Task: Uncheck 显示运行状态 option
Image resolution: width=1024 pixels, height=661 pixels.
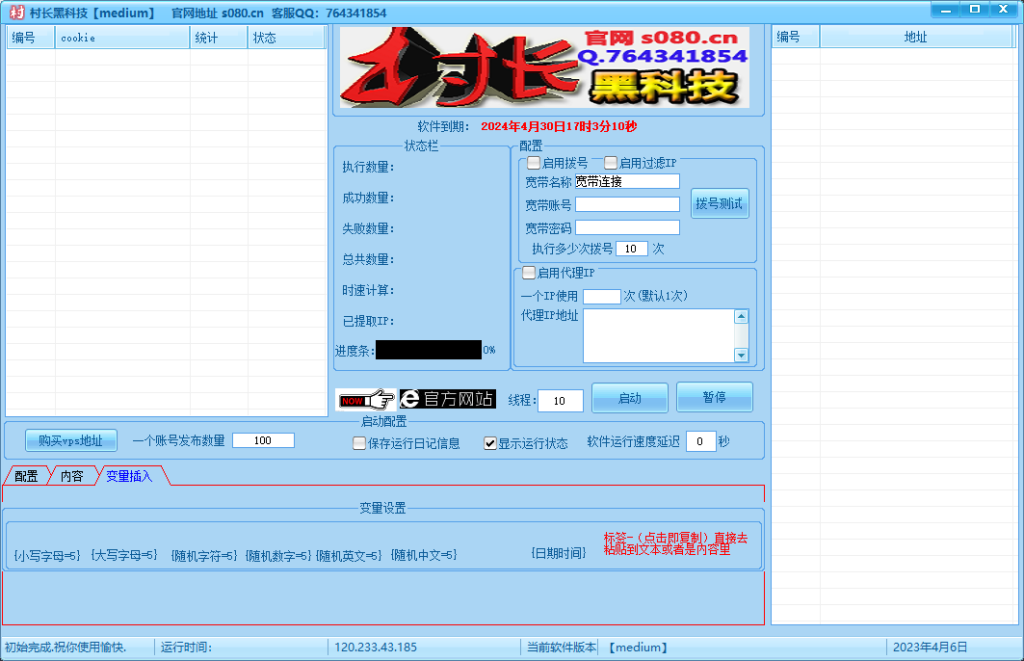Action: (x=491, y=443)
